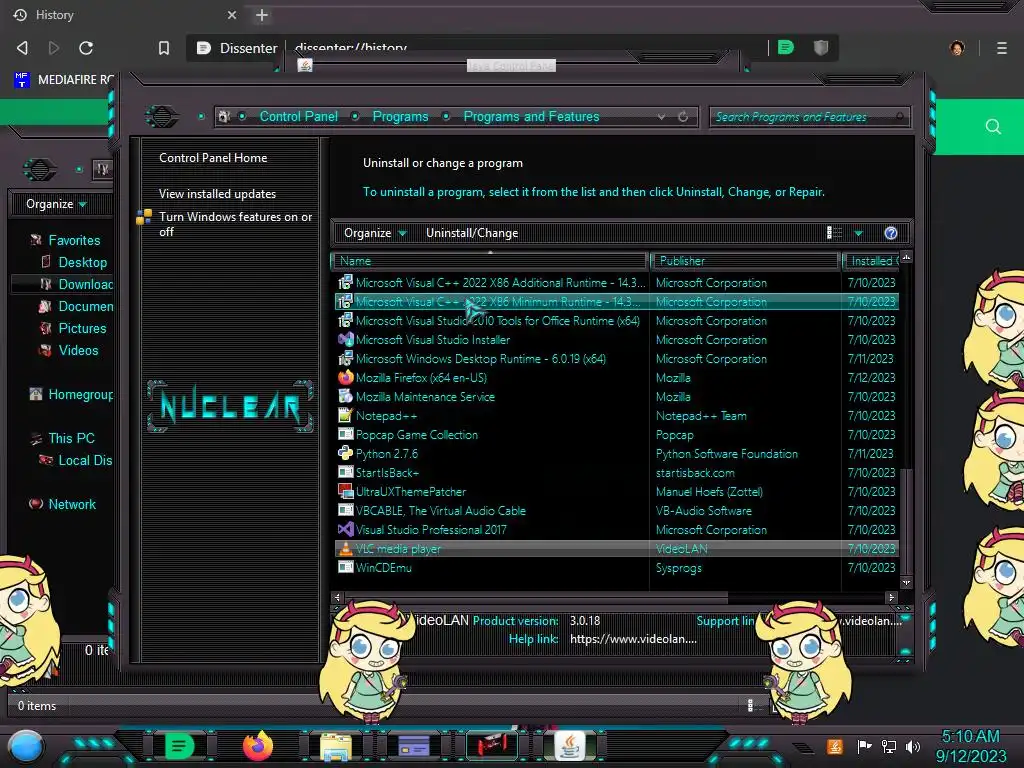Click the Search Programs and Features field

(809, 117)
